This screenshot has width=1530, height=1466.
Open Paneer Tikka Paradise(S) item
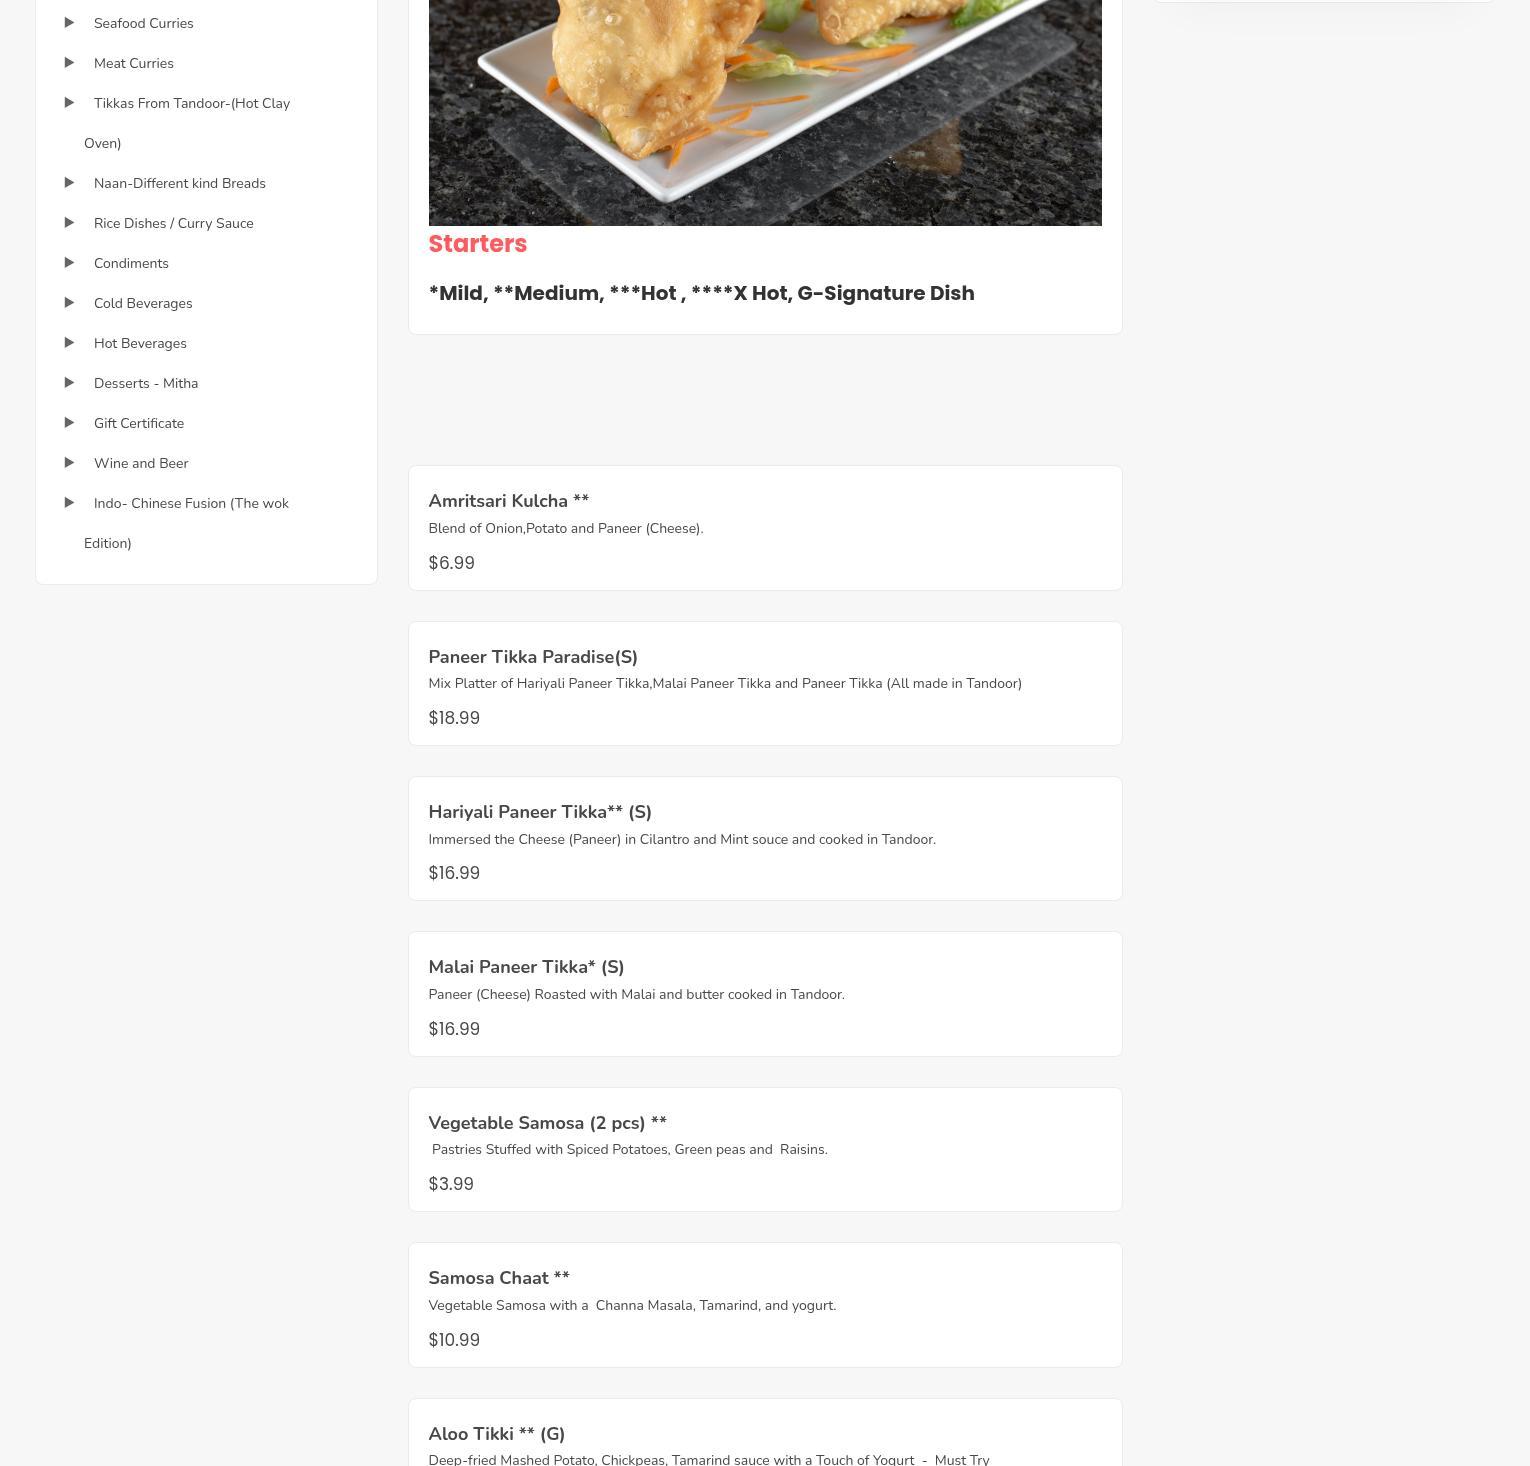coord(765,683)
